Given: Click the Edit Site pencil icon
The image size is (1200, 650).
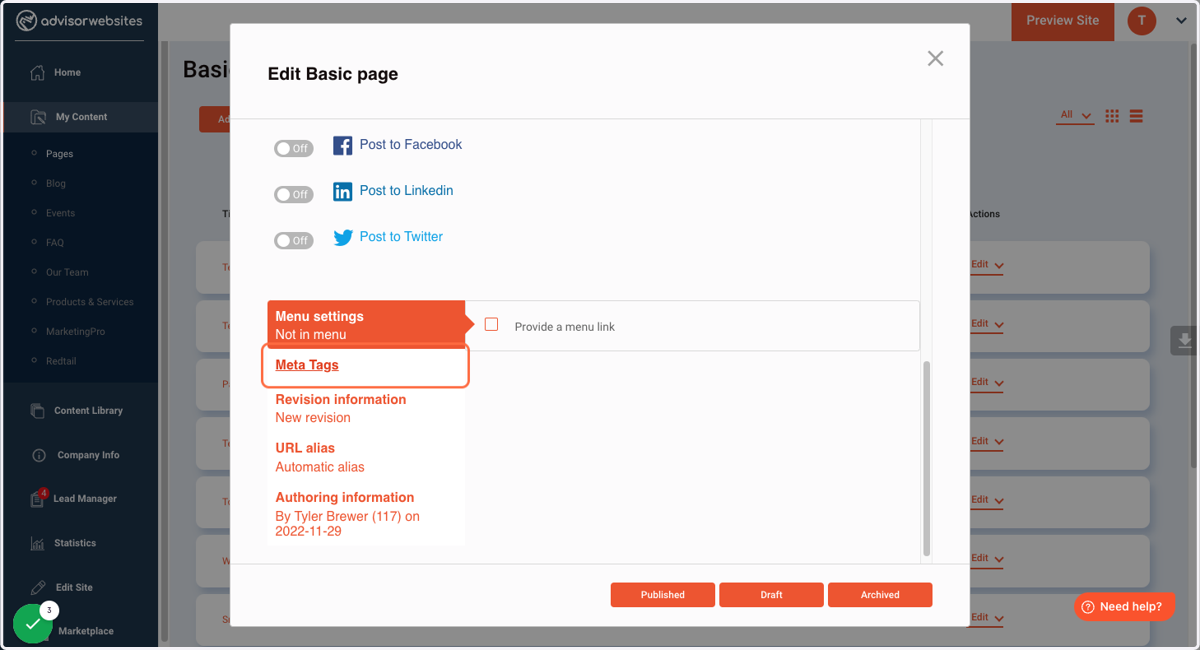Looking at the screenshot, I should 38,588.
